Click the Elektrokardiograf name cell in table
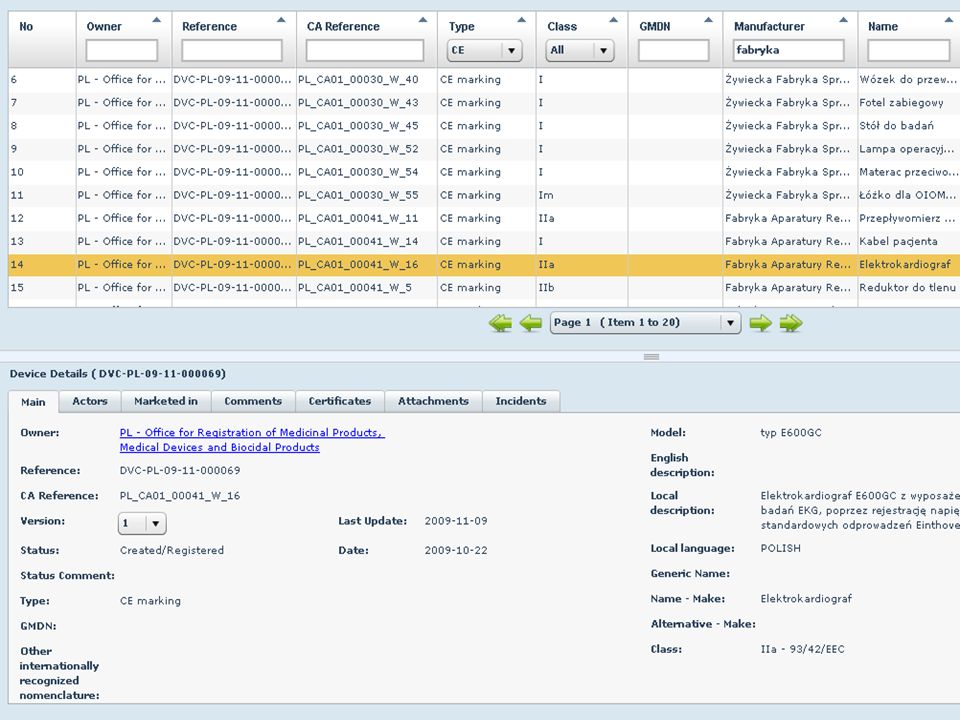 905,264
